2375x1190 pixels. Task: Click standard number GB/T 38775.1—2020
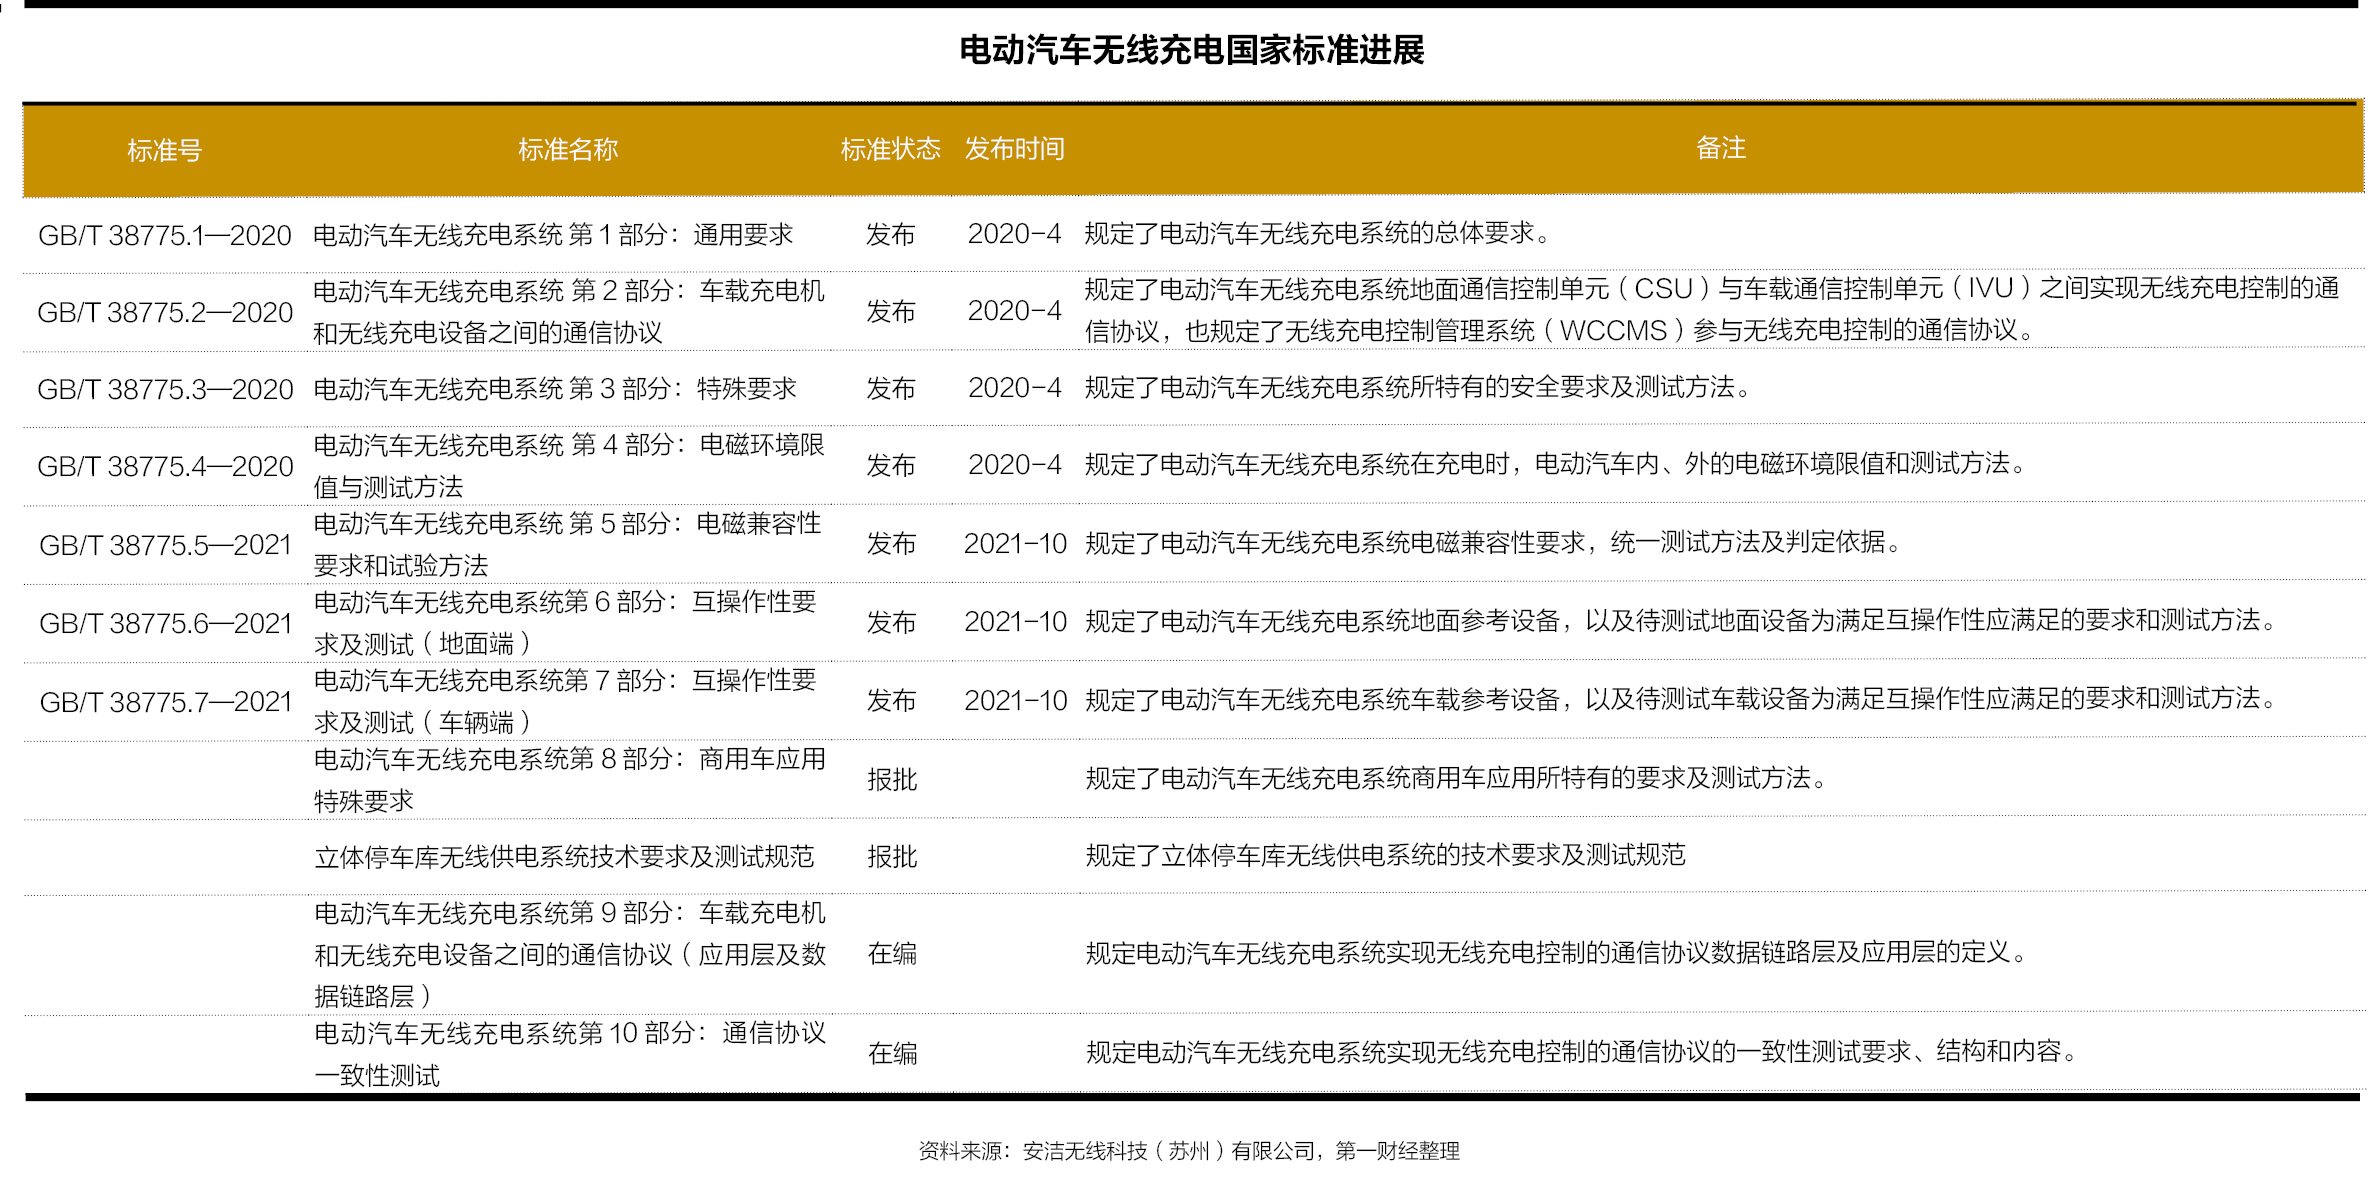tap(165, 236)
